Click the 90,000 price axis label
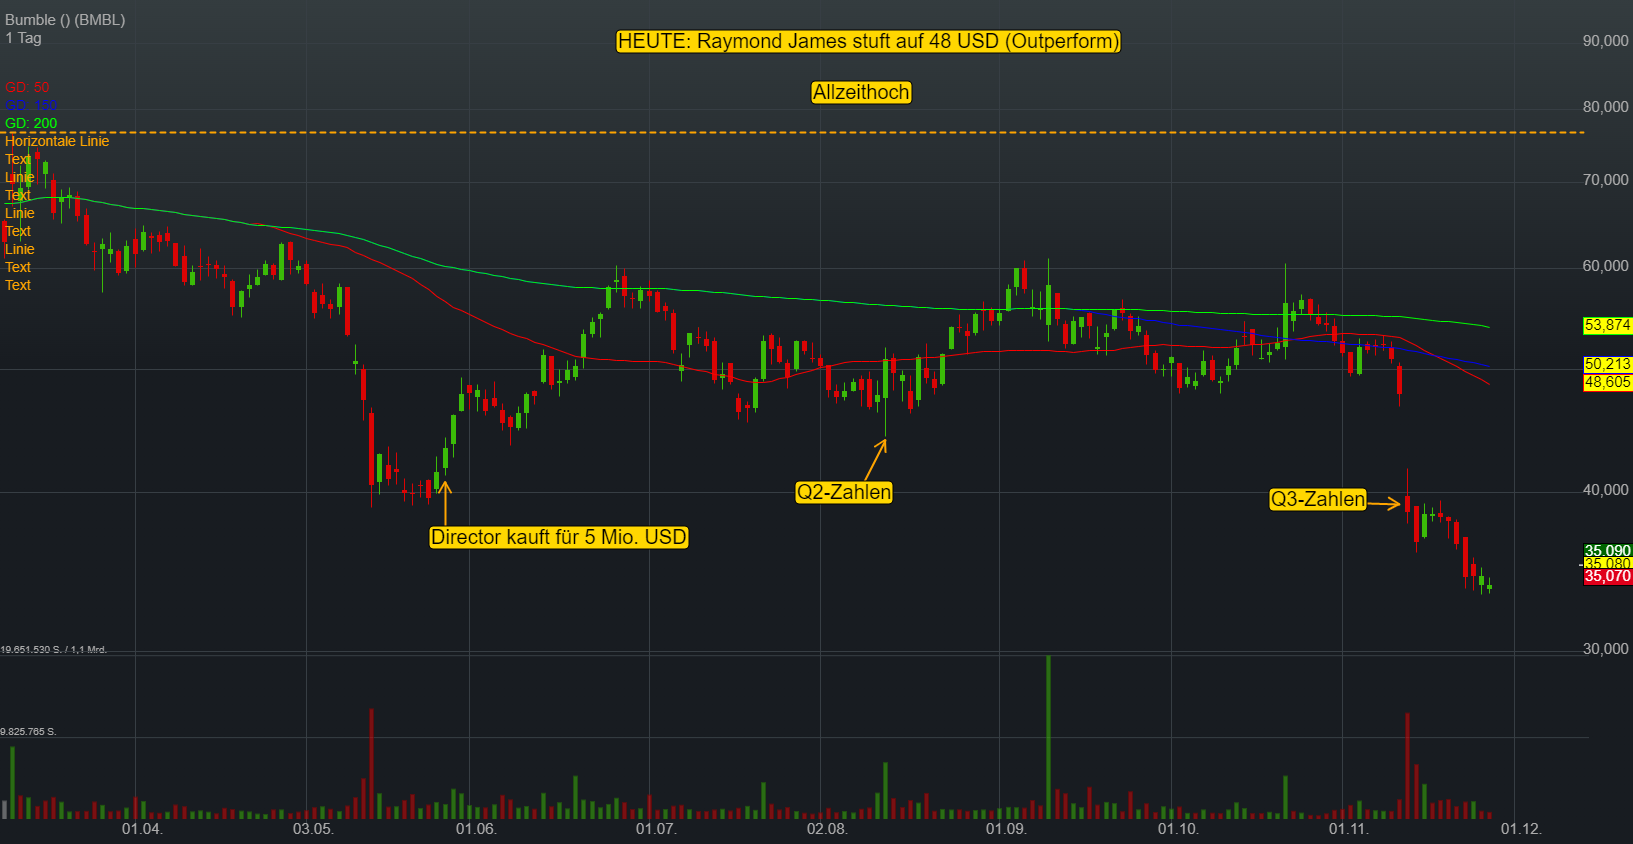The height and width of the screenshot is (844, 1633). point(1606,41)
